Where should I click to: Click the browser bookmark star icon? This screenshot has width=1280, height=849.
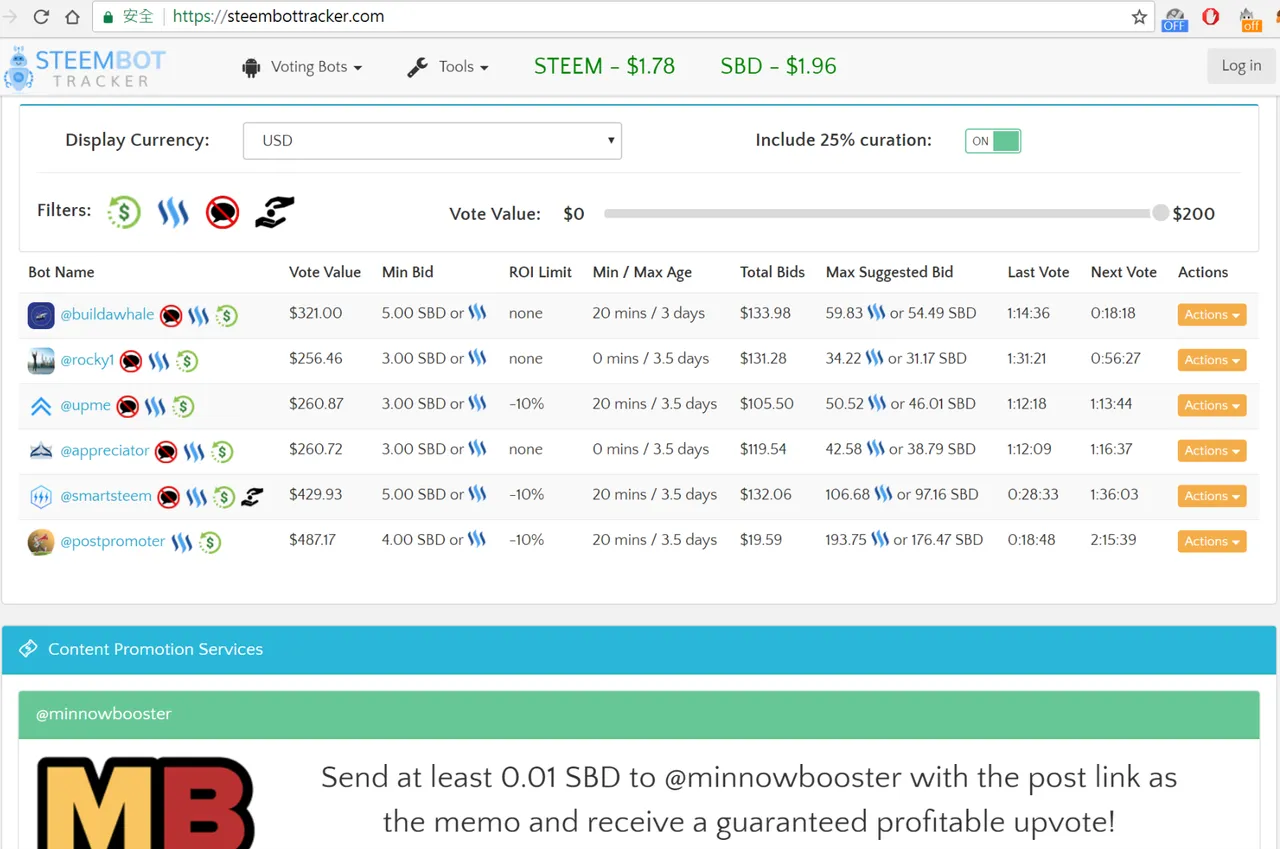coord(1139,17)
